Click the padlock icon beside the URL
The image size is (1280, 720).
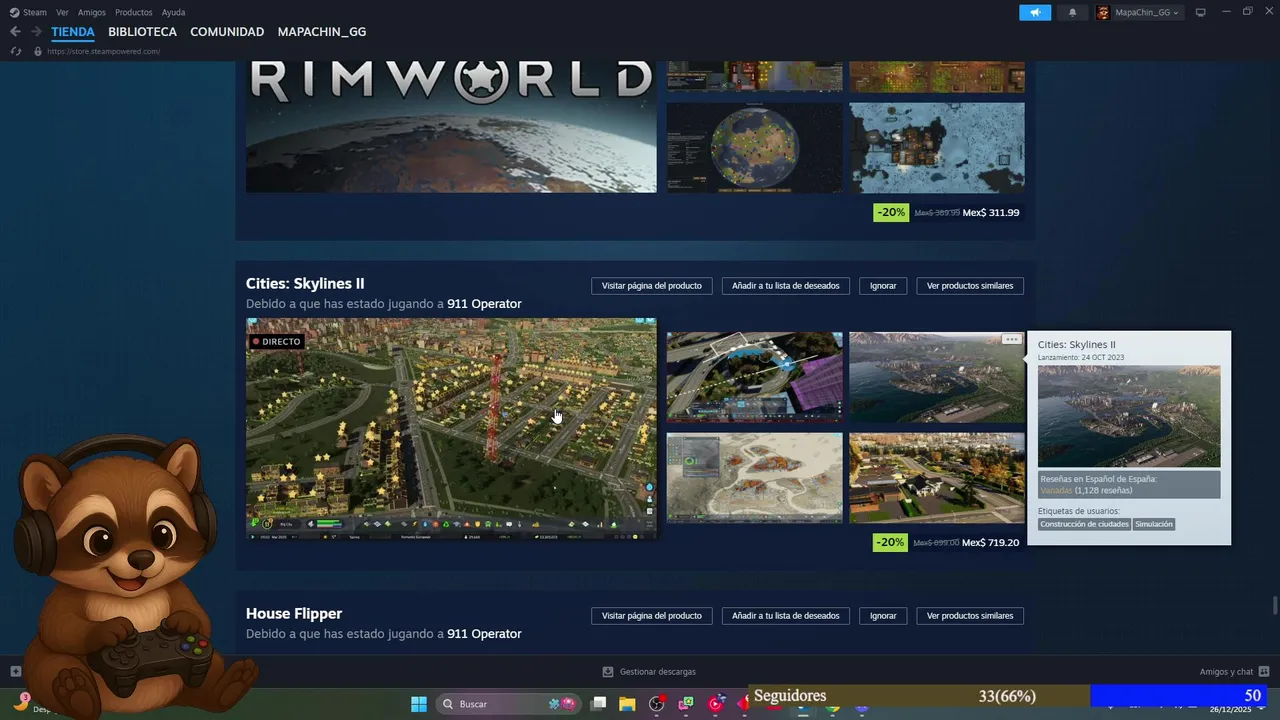(x=38, y=51)
